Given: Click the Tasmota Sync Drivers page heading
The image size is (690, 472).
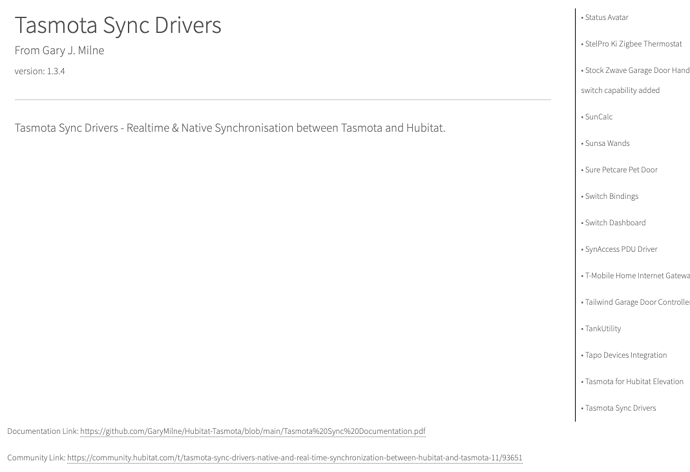Looking at the screenshot, I should [x=118, y=25].
